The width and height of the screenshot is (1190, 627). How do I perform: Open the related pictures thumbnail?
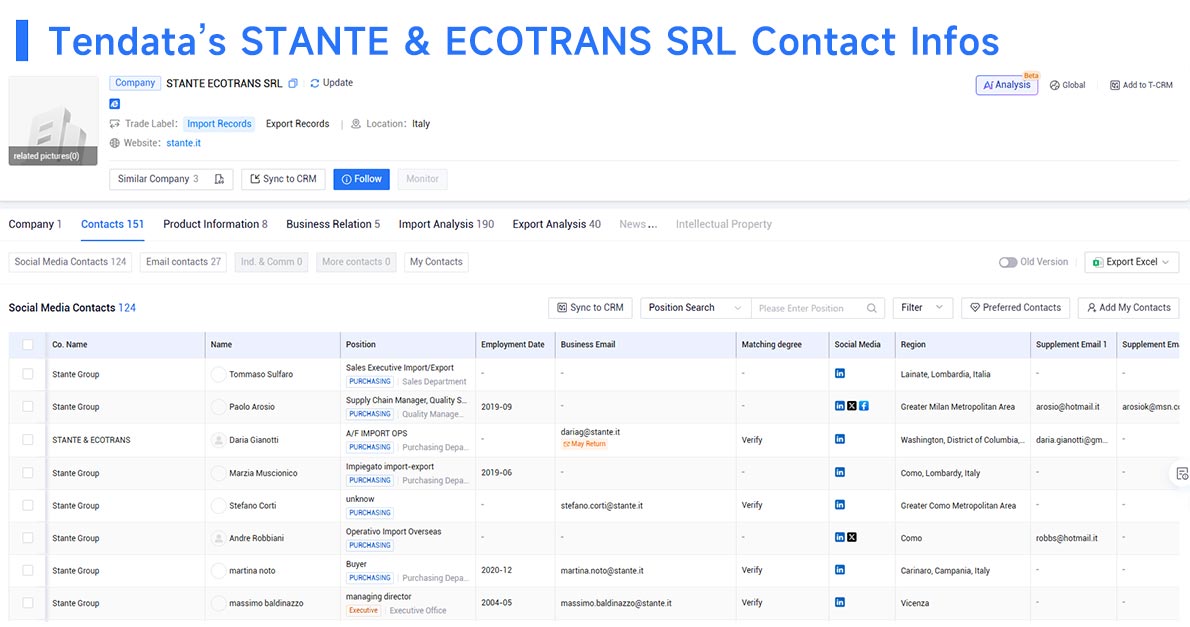tap(53, 121)
